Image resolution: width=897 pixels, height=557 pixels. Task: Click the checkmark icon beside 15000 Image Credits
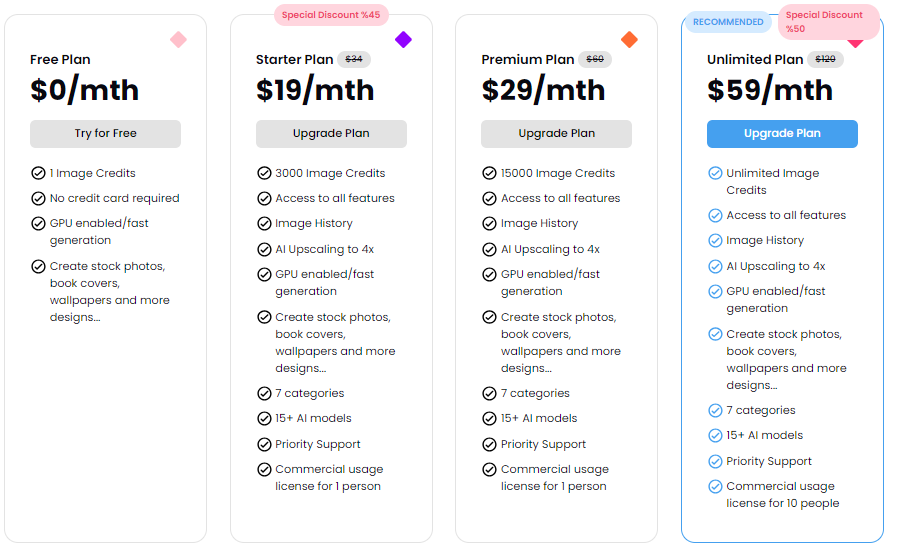489,173
